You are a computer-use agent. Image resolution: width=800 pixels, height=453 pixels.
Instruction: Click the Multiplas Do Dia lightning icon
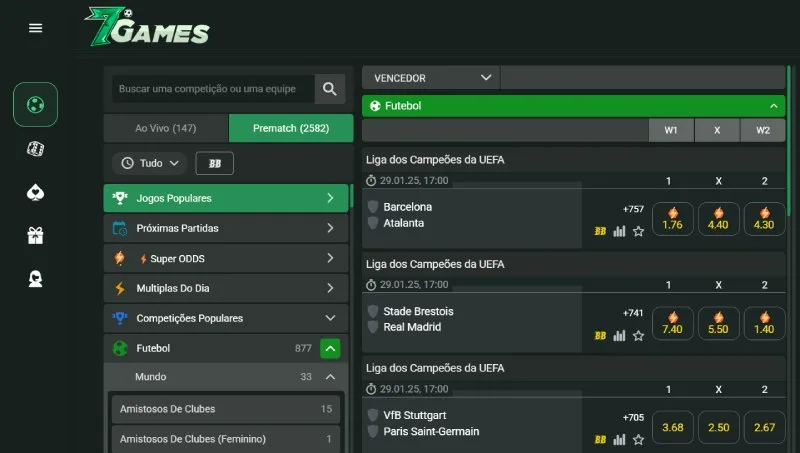(120, 288)
